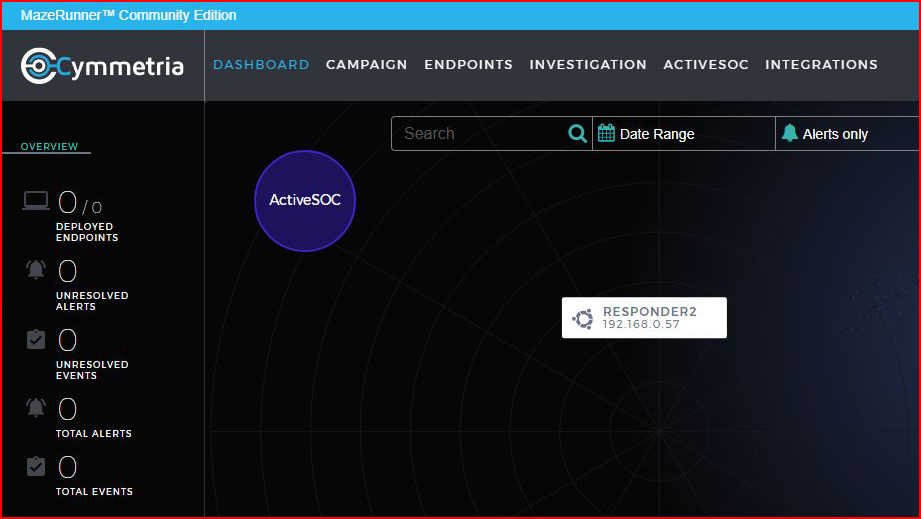Click the Total Alerts label
This screenshot has width=921, height=519.
(x=93, y=433)
